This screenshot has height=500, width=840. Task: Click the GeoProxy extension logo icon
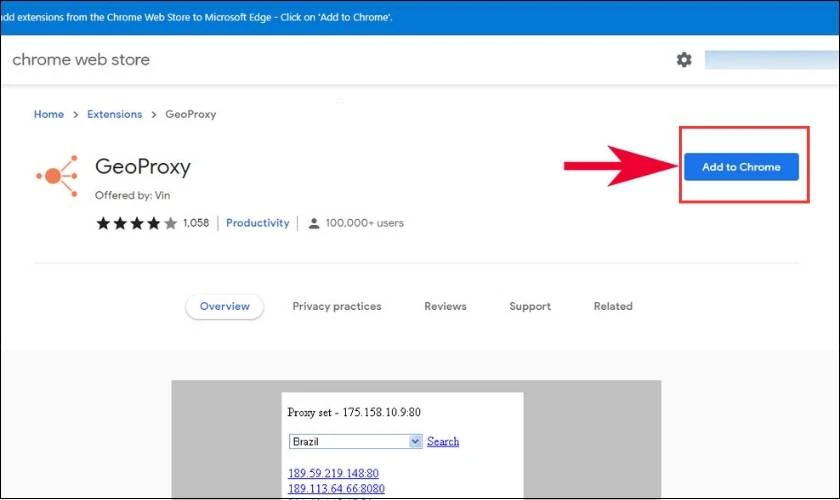(57, 176)
